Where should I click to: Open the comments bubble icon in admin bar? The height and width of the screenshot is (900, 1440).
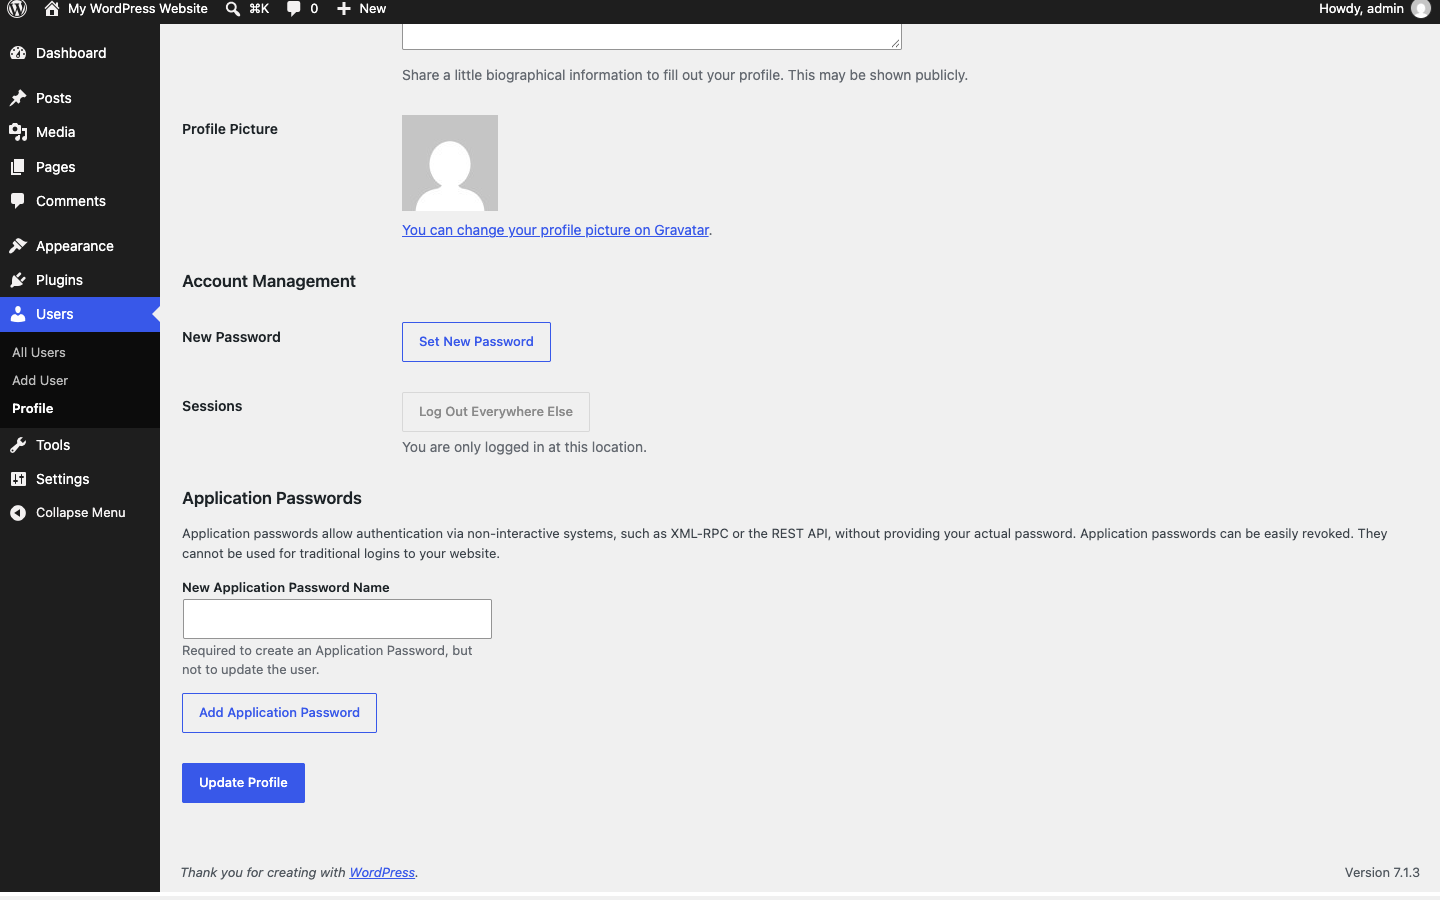294,9
